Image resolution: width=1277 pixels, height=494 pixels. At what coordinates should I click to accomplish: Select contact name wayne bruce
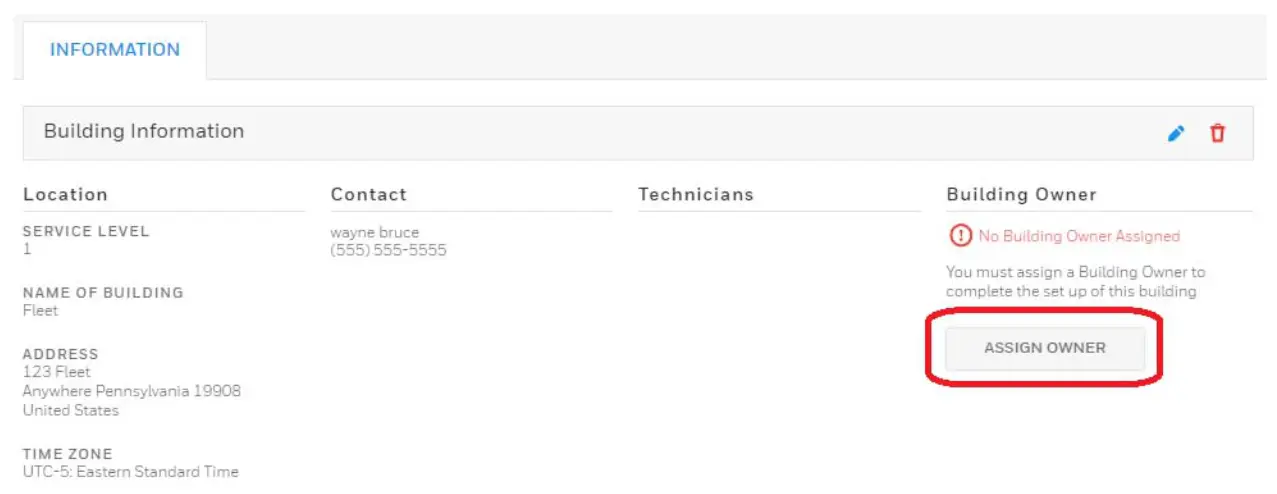(x=375, y=233)
